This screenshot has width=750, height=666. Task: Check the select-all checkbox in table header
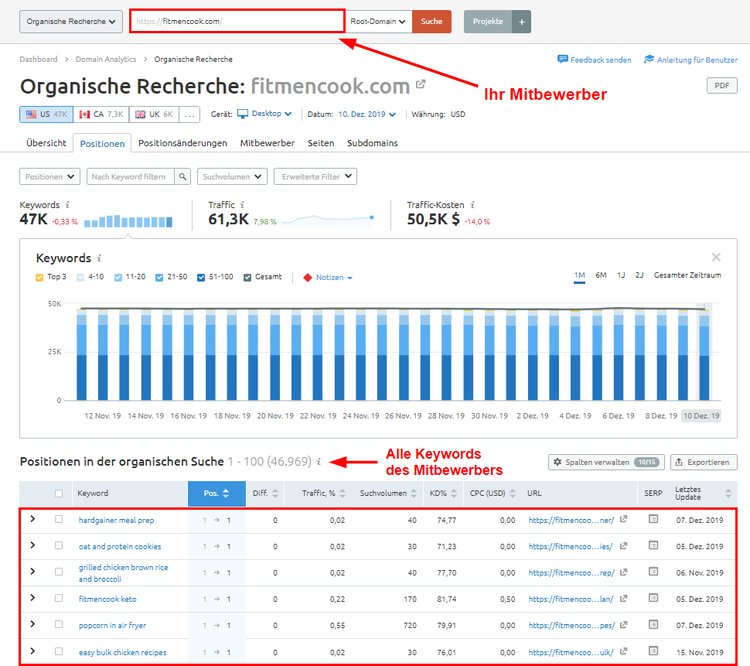click(59, 493)
